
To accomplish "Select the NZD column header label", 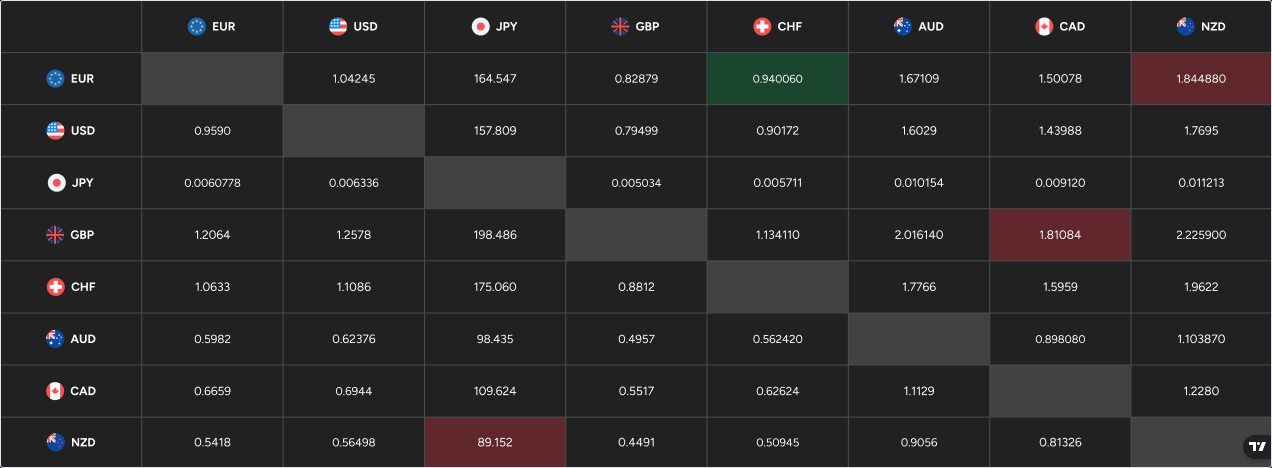I will (x=1213, y=27).
